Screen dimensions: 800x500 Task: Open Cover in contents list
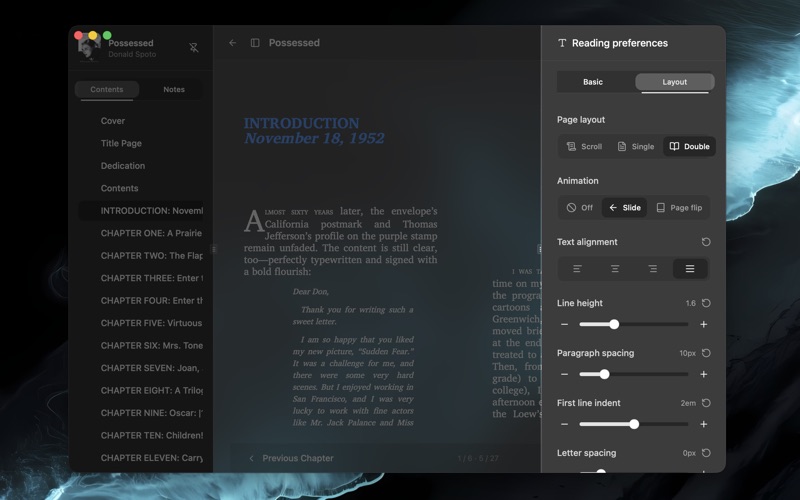[141, 121]
